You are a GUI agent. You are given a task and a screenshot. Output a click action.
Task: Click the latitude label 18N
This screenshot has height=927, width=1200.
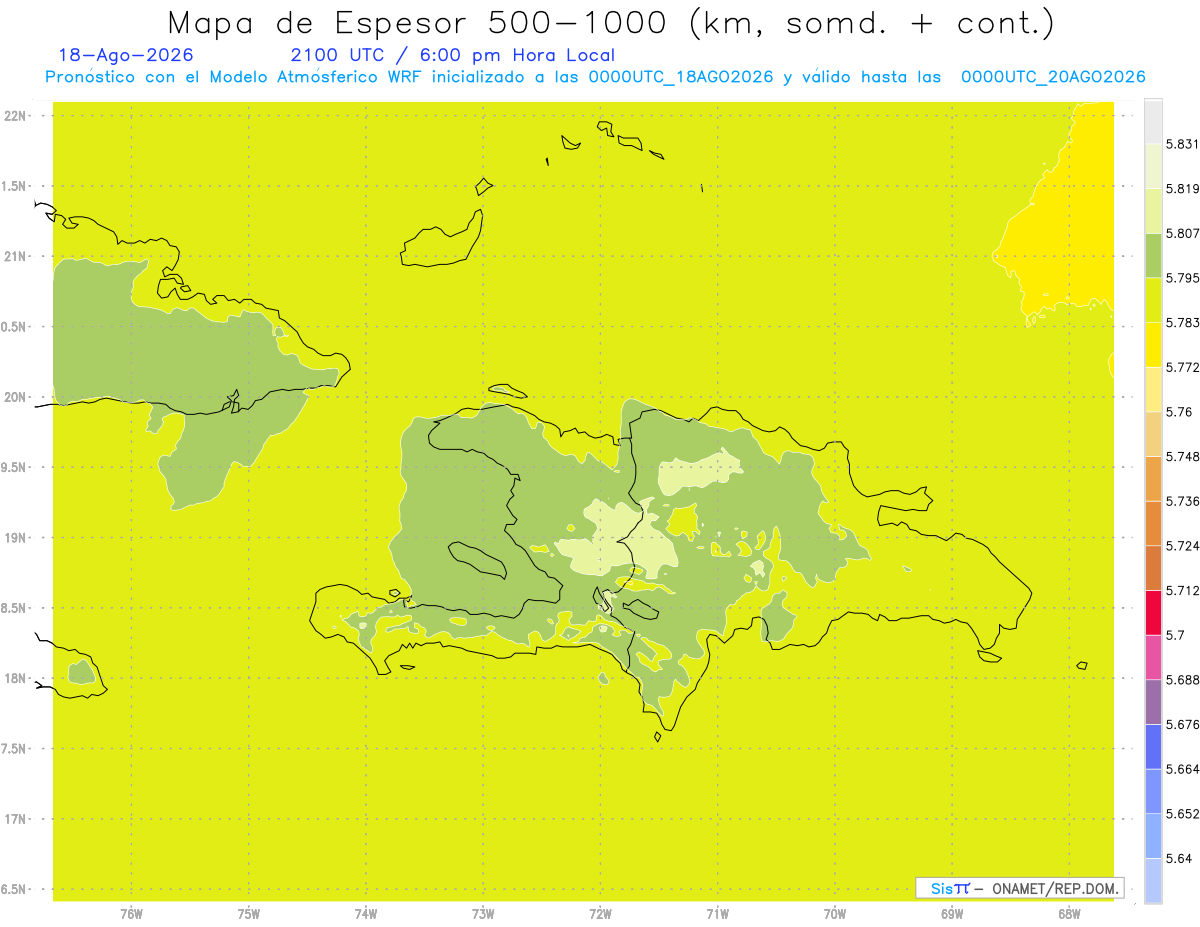(x=14, y=678)
